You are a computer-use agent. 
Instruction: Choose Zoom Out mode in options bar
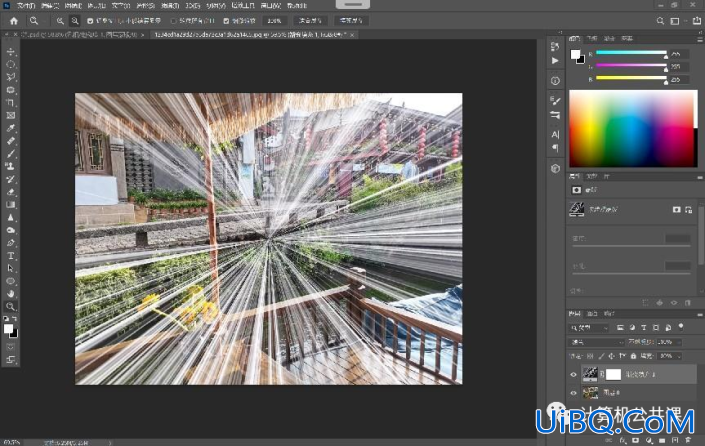[75, 21]
